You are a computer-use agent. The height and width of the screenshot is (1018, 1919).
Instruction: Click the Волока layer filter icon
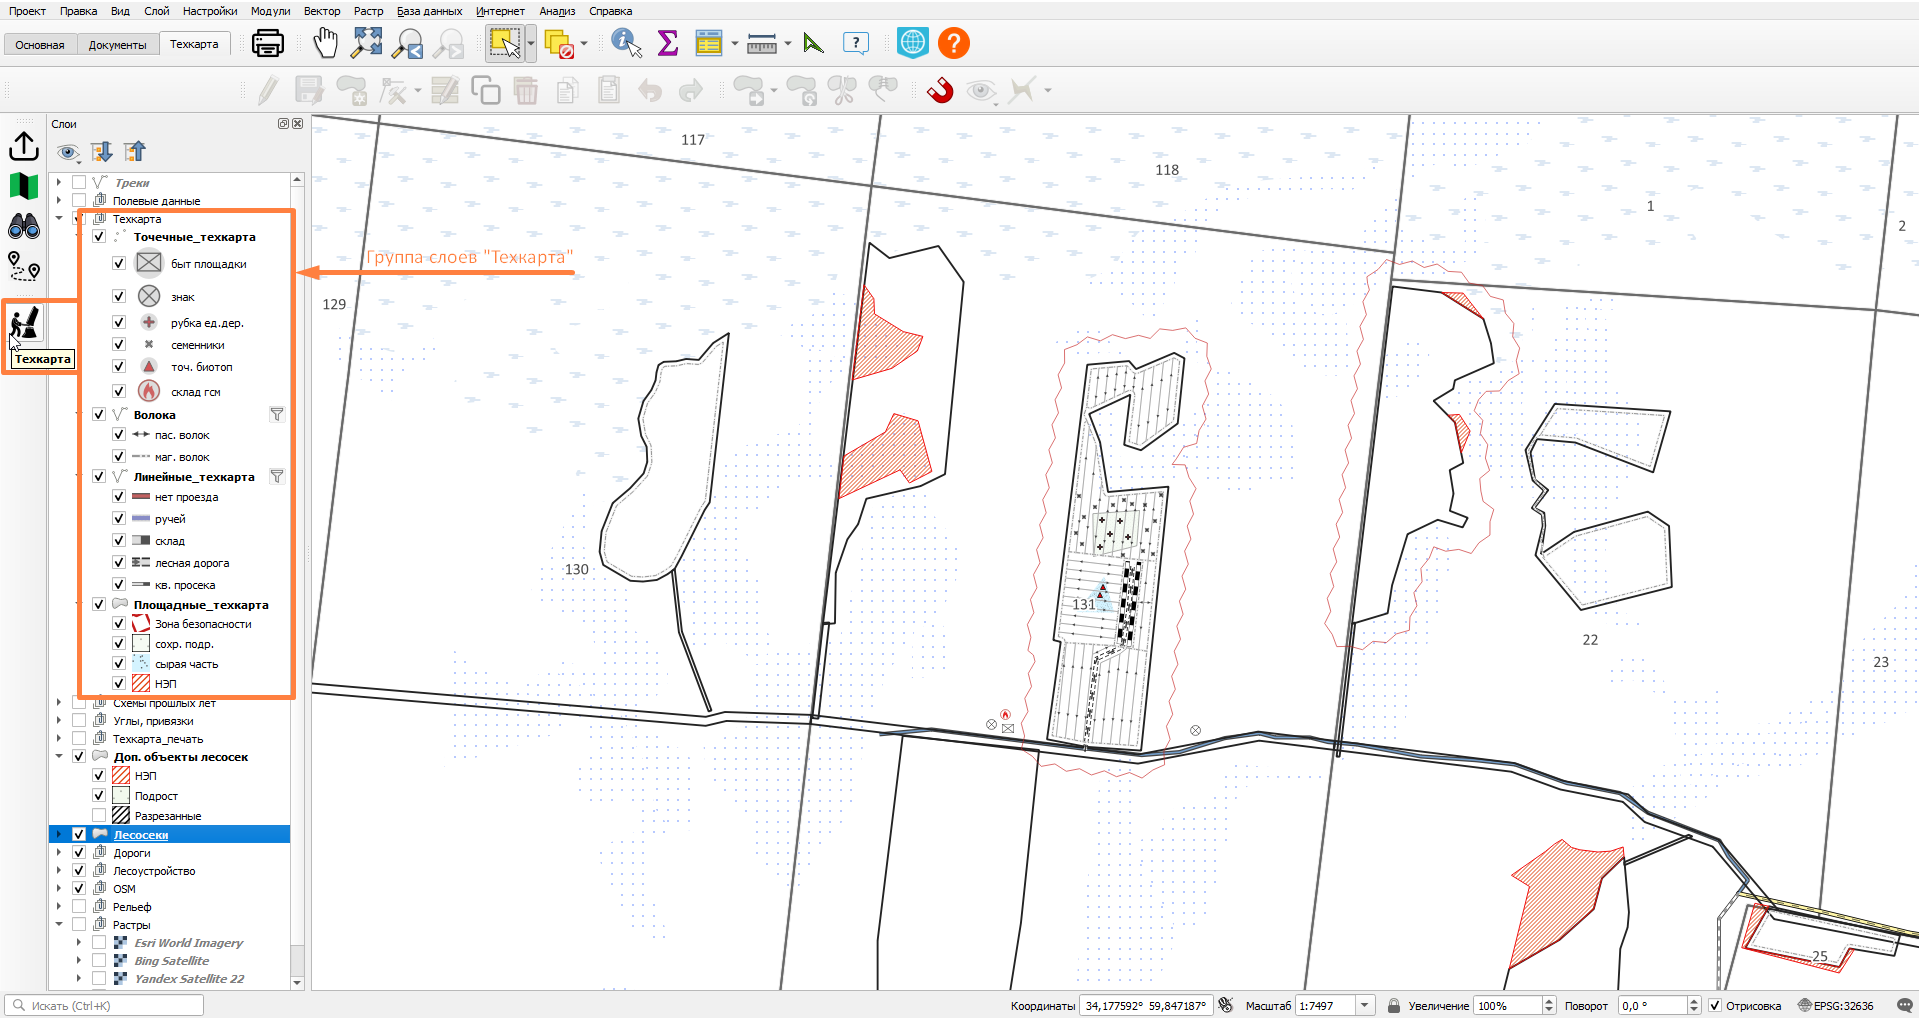pyautogui.click(x=277, y=414)
